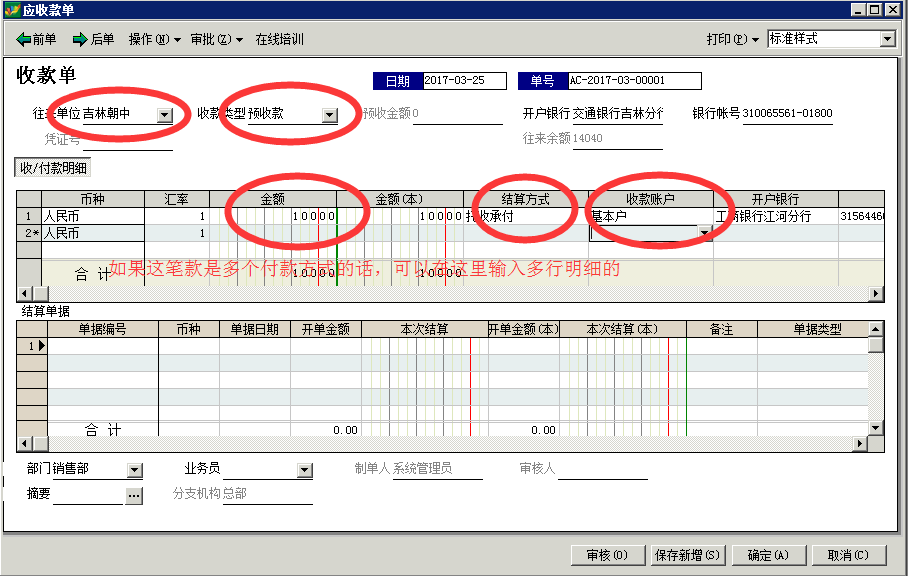The image size is (908, 576).
Task: Click the 开单金额 column header
Action: point(326,329)
